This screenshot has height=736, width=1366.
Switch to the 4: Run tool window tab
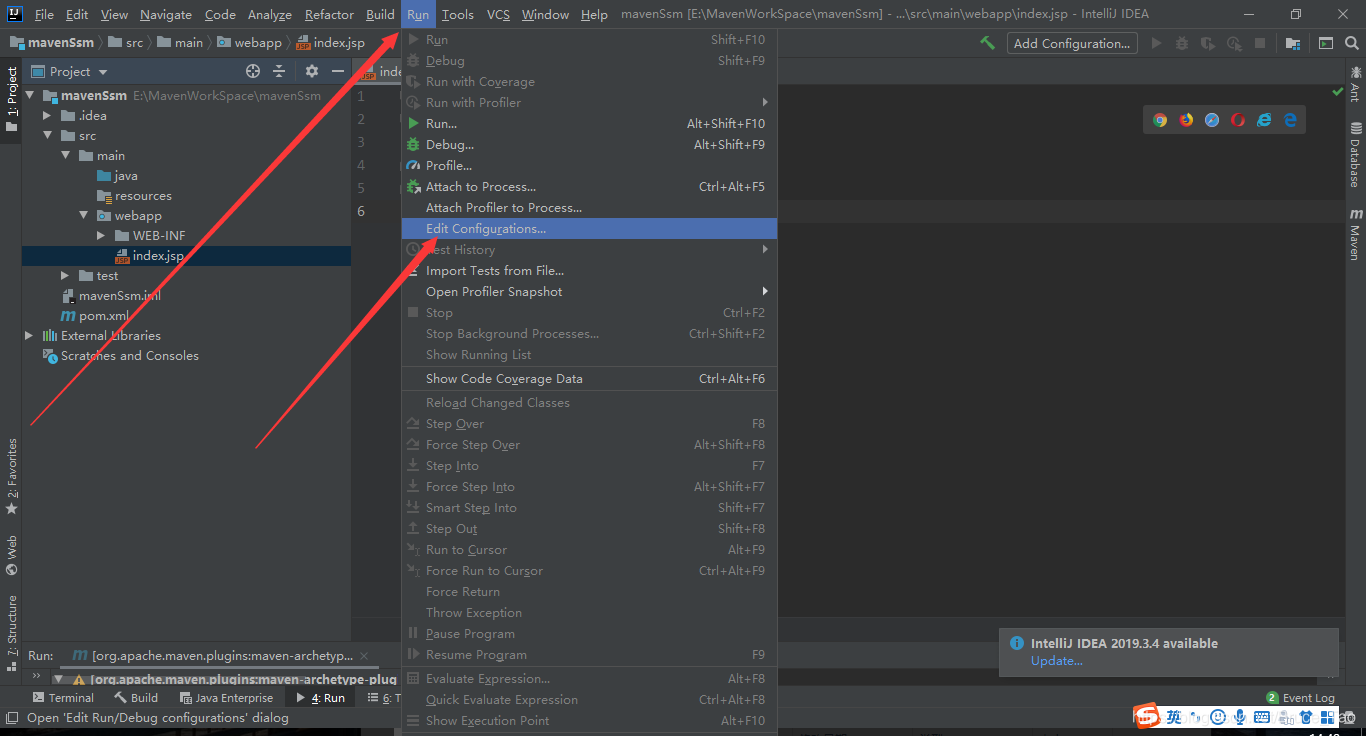[320, 698]
